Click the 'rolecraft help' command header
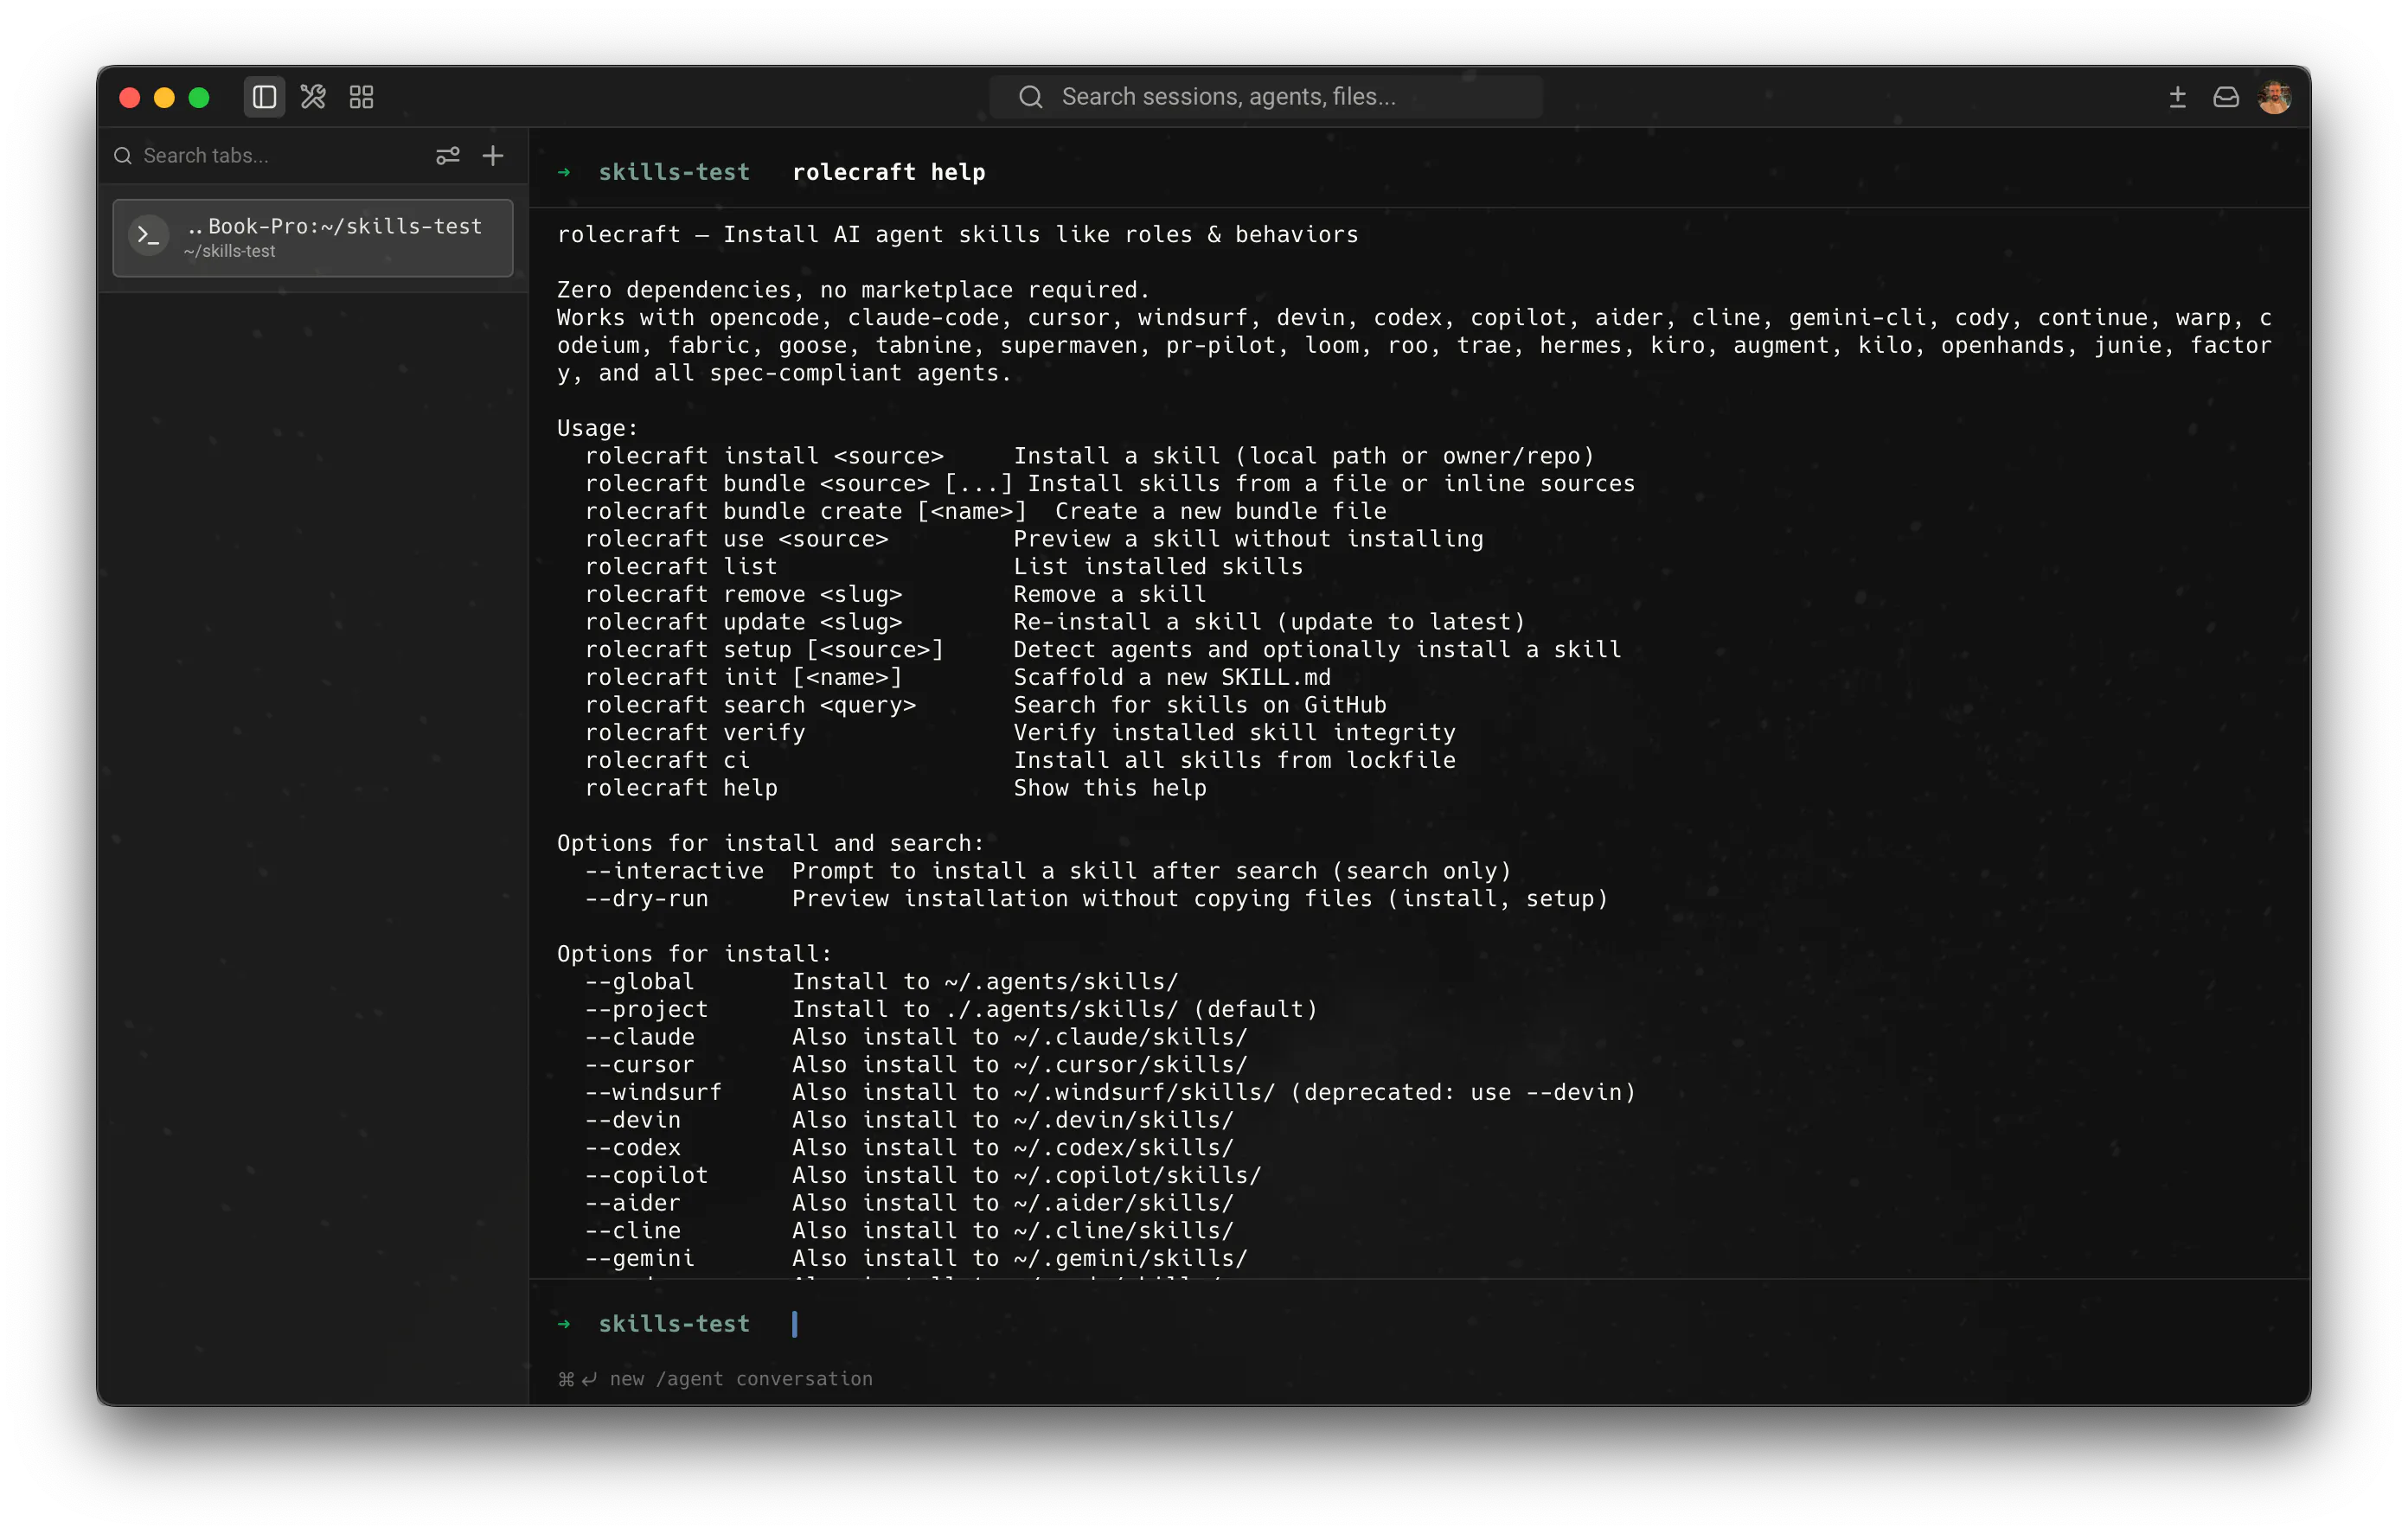2408x1534 pixels. click(x=888, y=172)
